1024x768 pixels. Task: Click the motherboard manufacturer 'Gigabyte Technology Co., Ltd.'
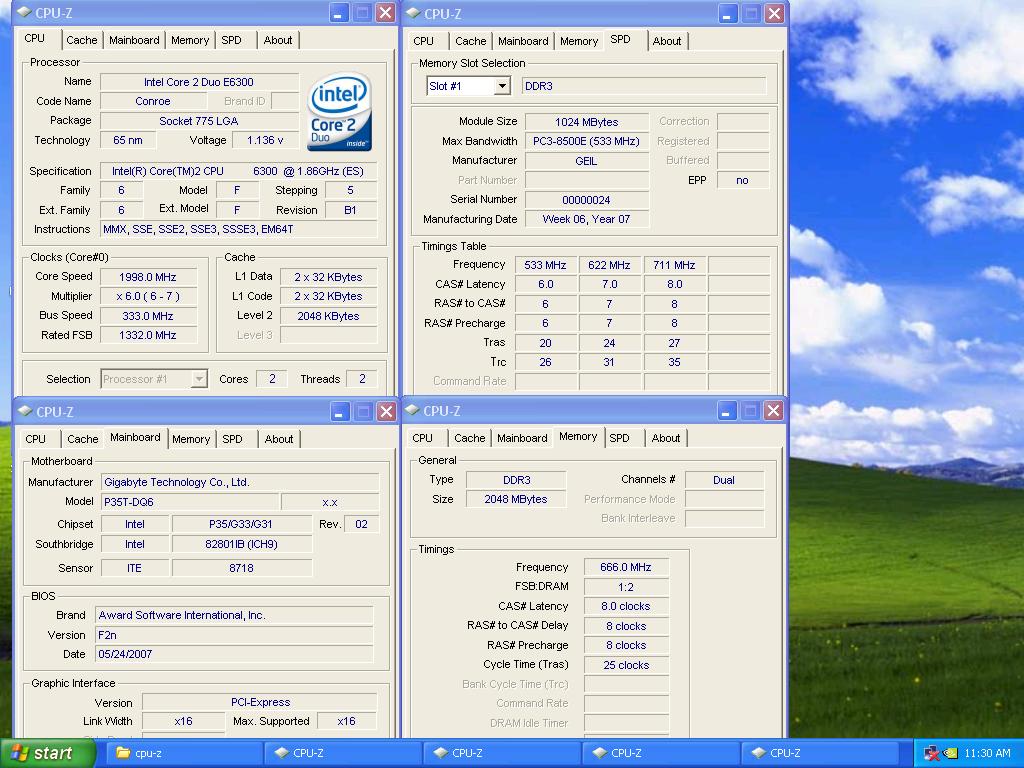240,482
